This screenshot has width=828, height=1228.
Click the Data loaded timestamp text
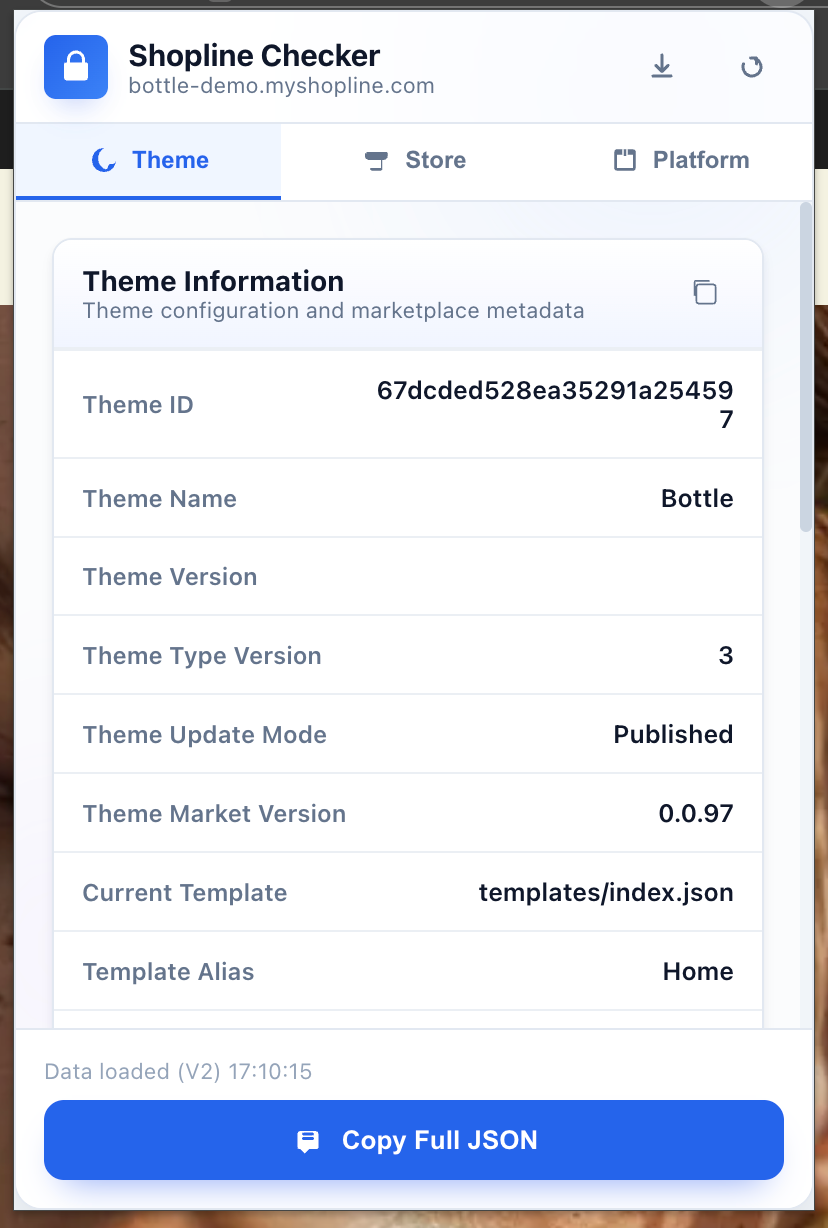[178, 1071]
